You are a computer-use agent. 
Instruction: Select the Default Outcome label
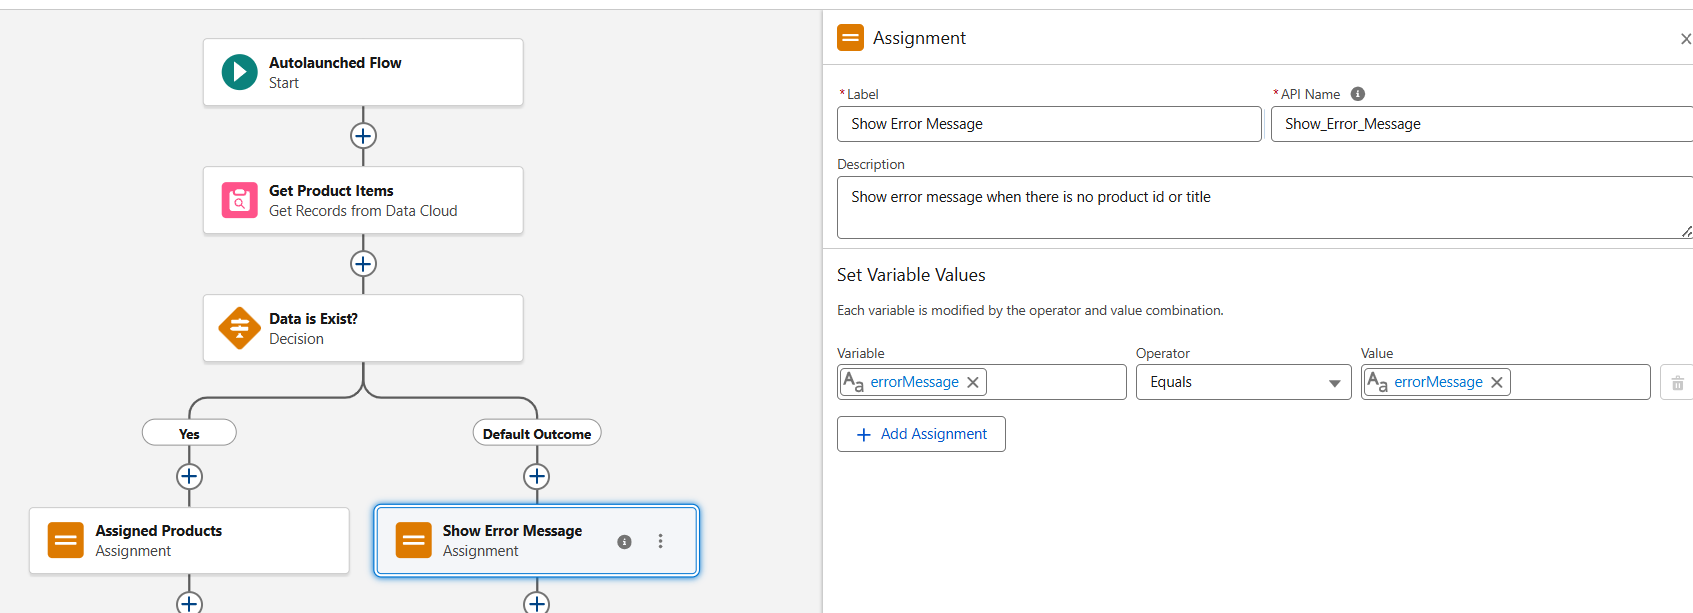[x=537, y=433]
